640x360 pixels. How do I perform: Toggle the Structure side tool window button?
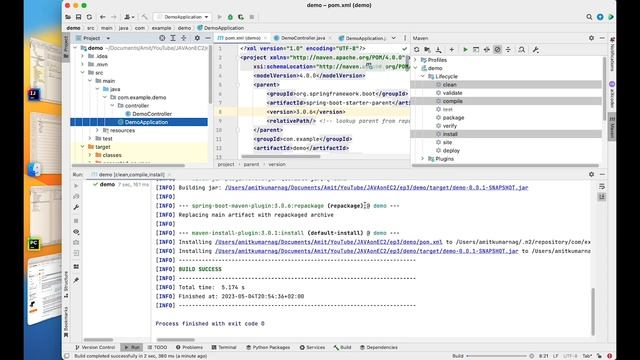(66, 284)
